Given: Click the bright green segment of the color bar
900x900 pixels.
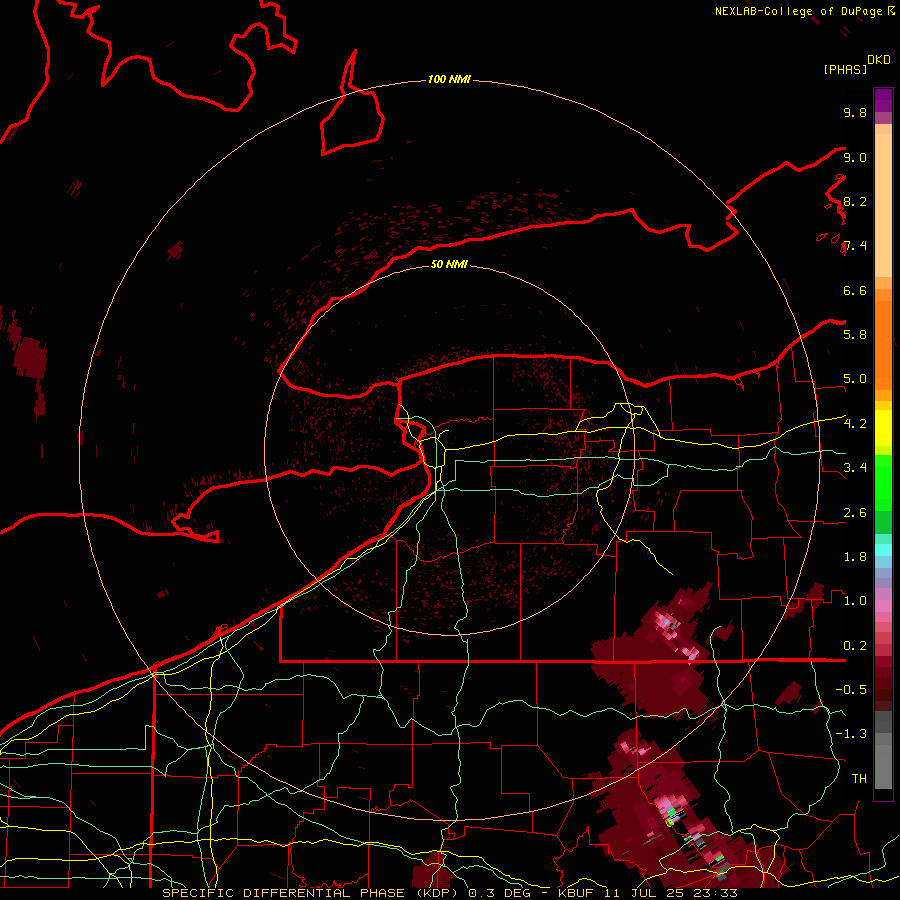Looking at the screenshot, I should point(883,482).
